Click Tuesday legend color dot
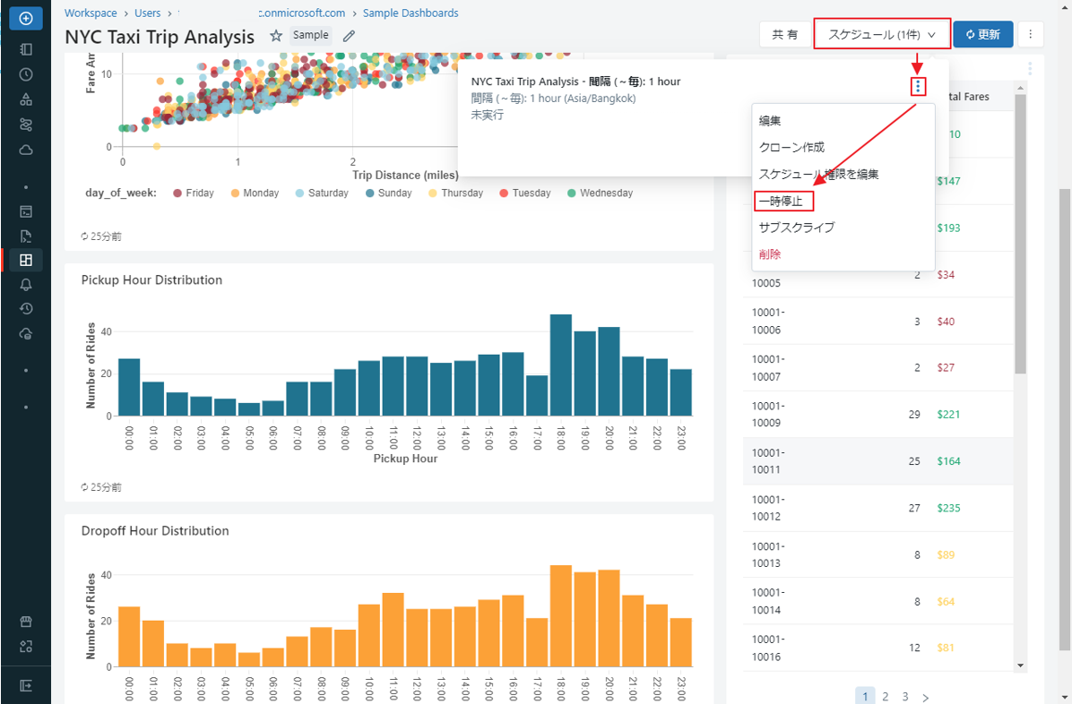The height and width of the screenshot is (704, 1072). point(504,193)
